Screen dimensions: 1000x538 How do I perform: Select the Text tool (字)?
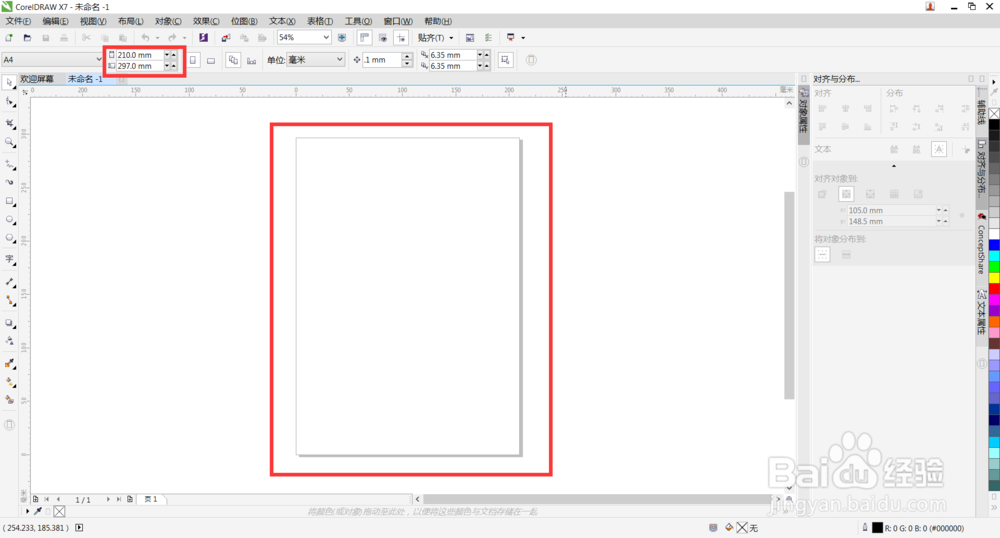10,259
